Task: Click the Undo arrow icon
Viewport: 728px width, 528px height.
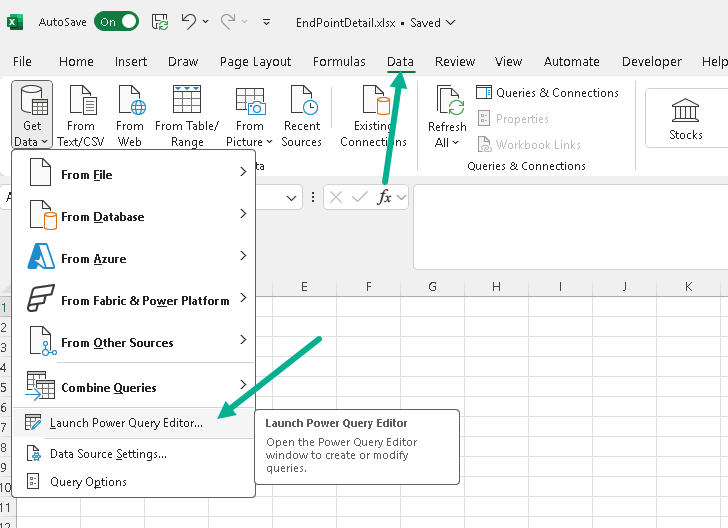Action: [189, 22]
